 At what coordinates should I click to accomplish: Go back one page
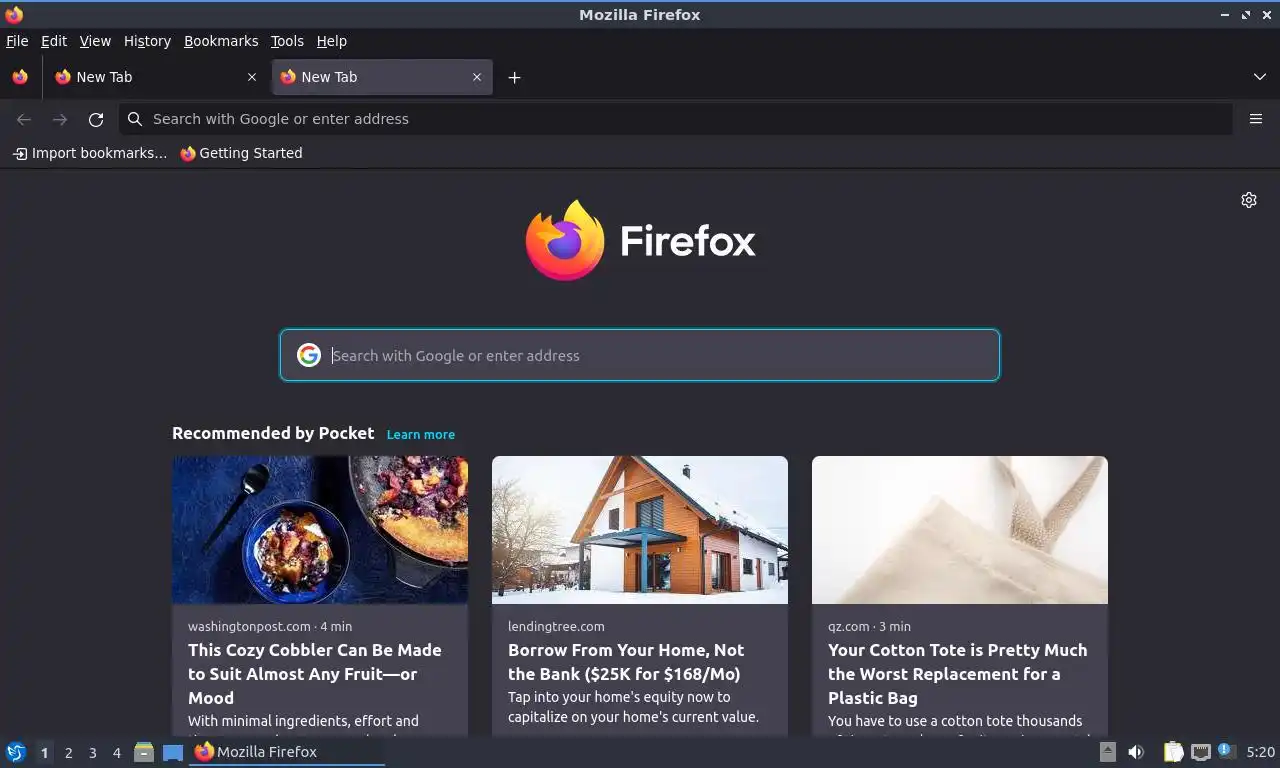point(24,119)
